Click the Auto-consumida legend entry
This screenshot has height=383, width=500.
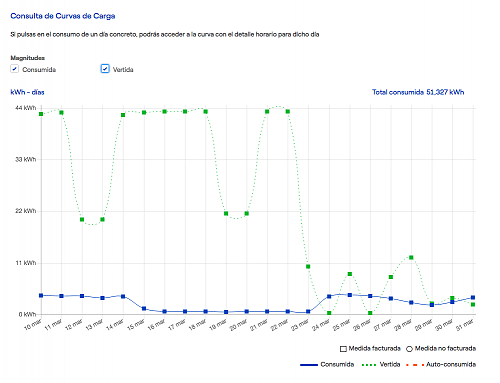click(x=441, y=364)
